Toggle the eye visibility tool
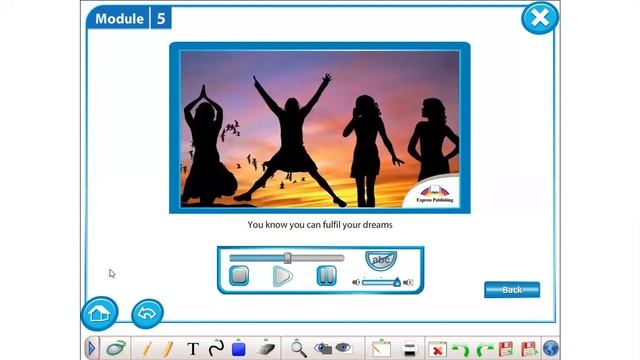 click(x=343, y=348)
